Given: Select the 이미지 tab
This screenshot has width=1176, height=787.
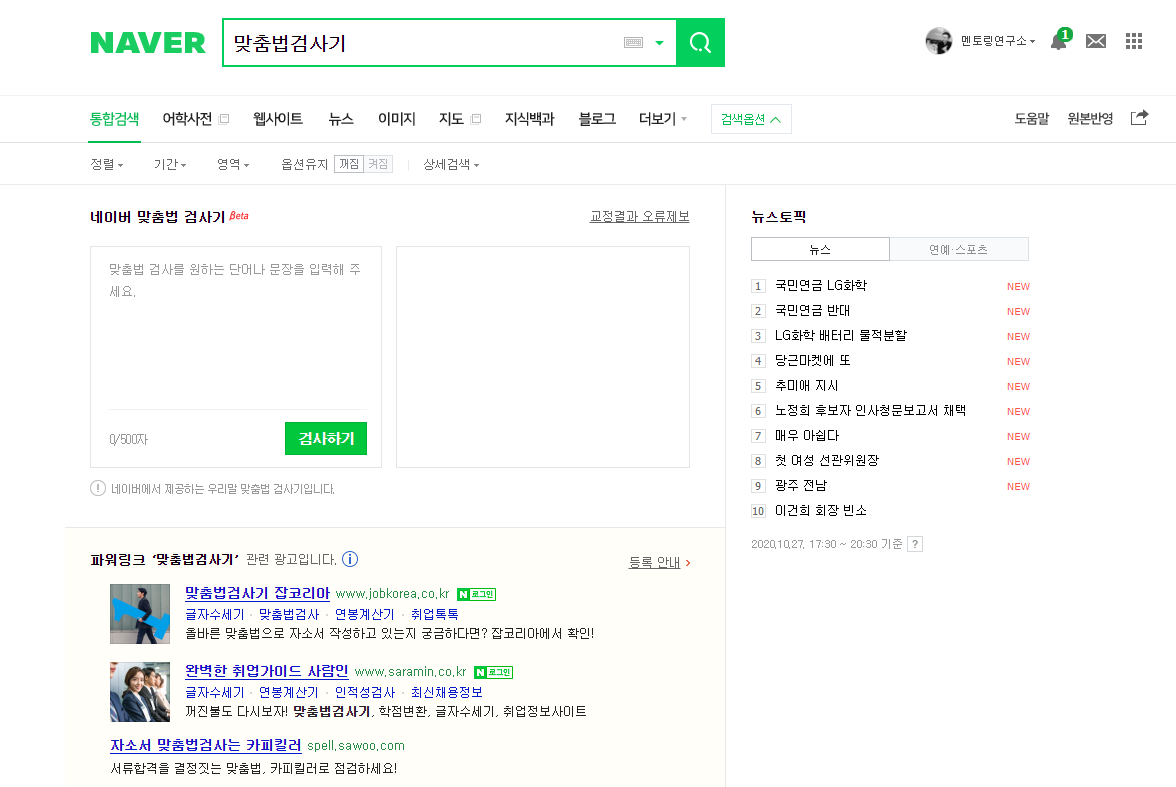Looking at the screenshot, I should point(397,119).
